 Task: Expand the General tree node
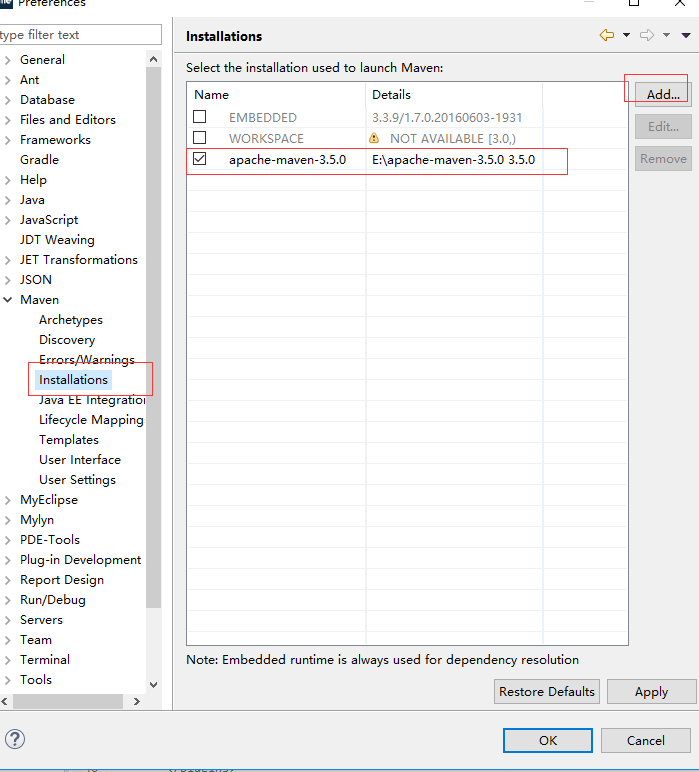coord(7,60)
